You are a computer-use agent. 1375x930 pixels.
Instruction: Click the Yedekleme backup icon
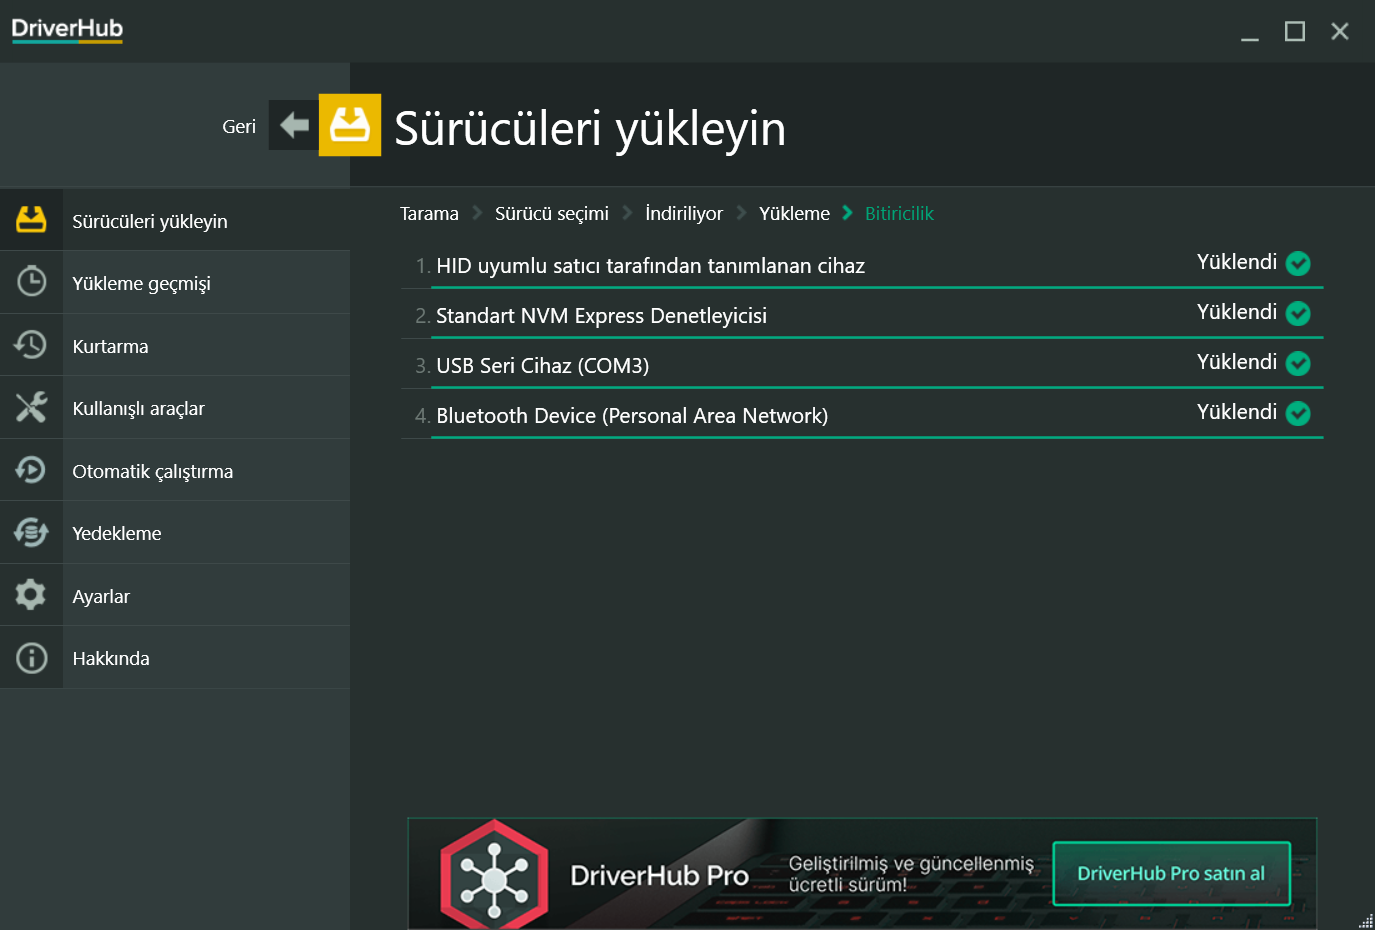31,532
